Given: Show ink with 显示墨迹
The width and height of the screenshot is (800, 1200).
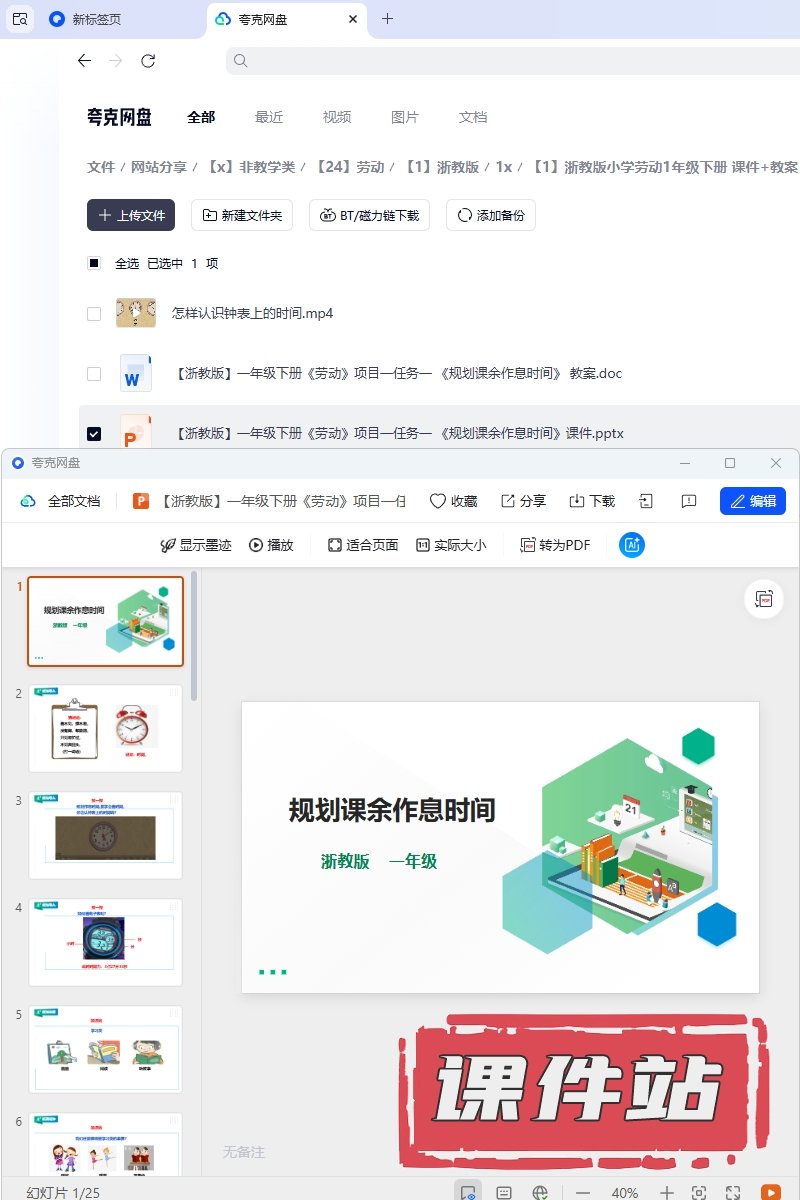Looking at the screenshot, I should point(196,545).
